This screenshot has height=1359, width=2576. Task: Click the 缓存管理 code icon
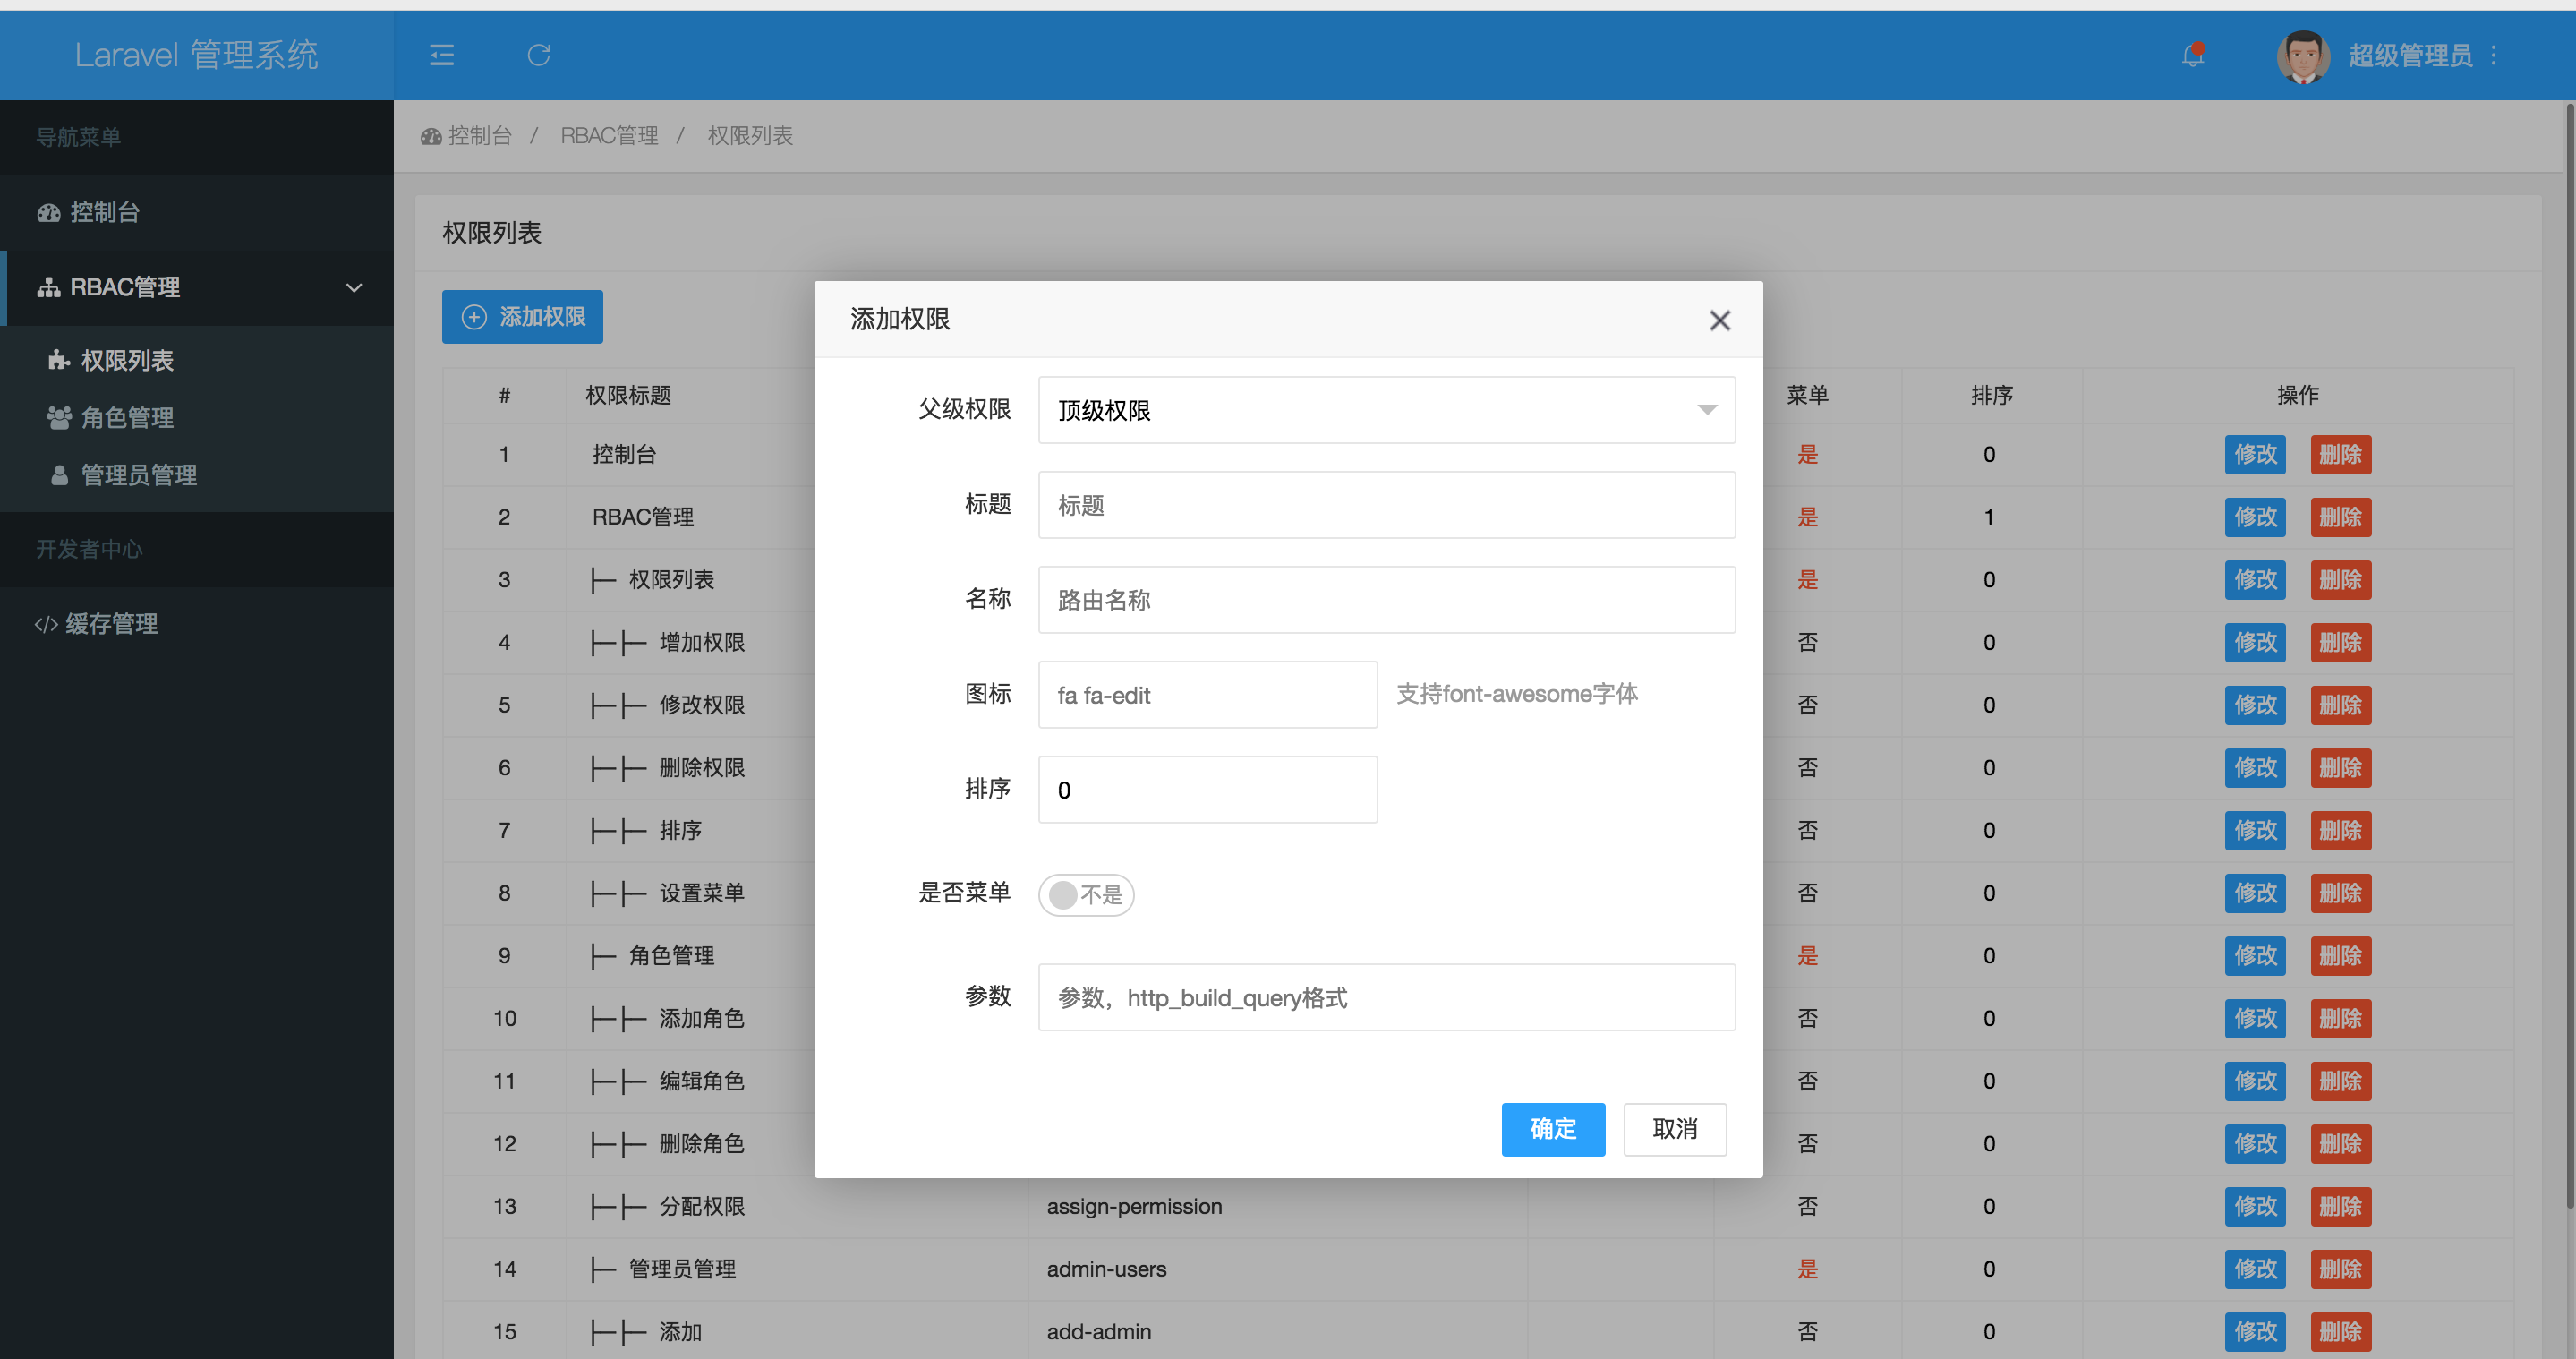tap(46, 624)
